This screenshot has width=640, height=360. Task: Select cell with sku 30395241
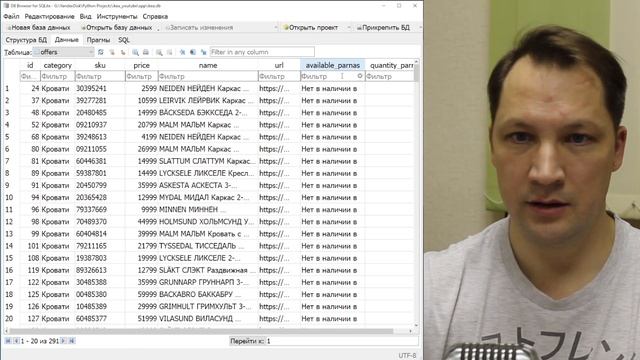pos(100,89)
